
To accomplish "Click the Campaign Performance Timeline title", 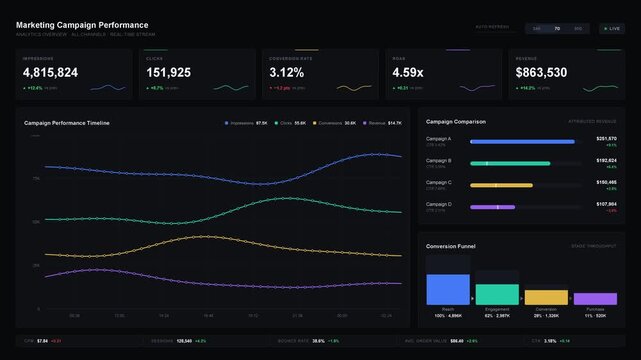I will (67, 123).
